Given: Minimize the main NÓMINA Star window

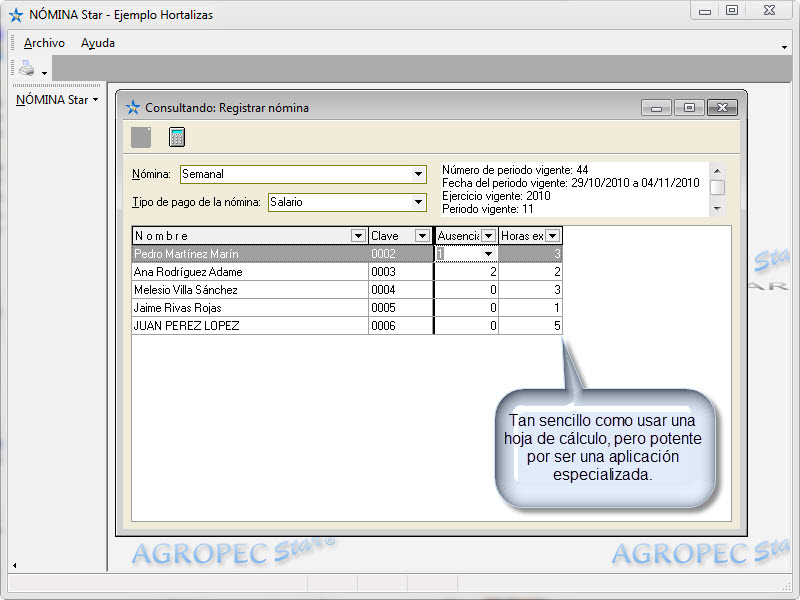Looking at the screenshot, I should coord(705,11).
